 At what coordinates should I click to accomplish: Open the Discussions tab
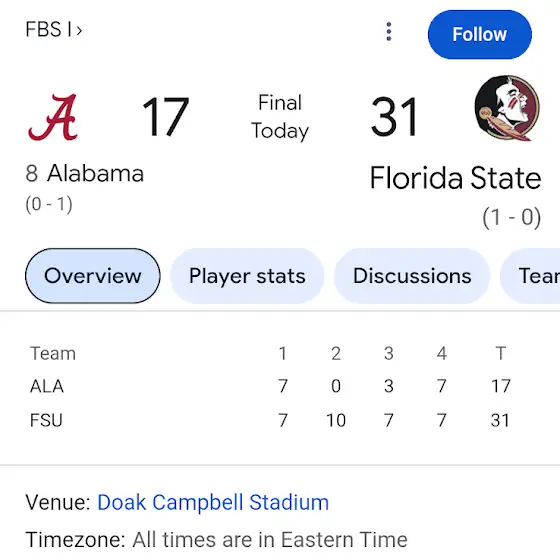pos(412,276)
